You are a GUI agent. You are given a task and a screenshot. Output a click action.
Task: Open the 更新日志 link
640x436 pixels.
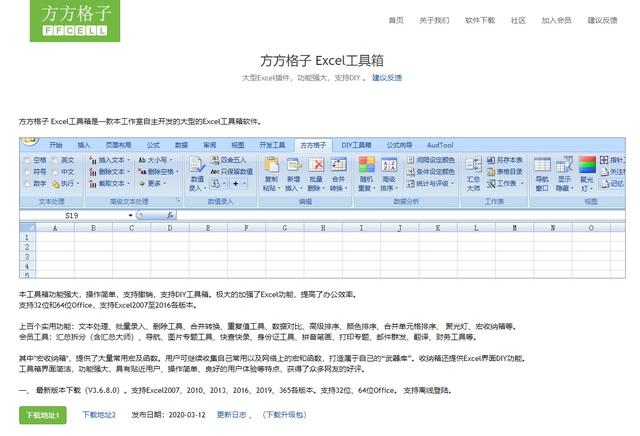coord(231,415)
